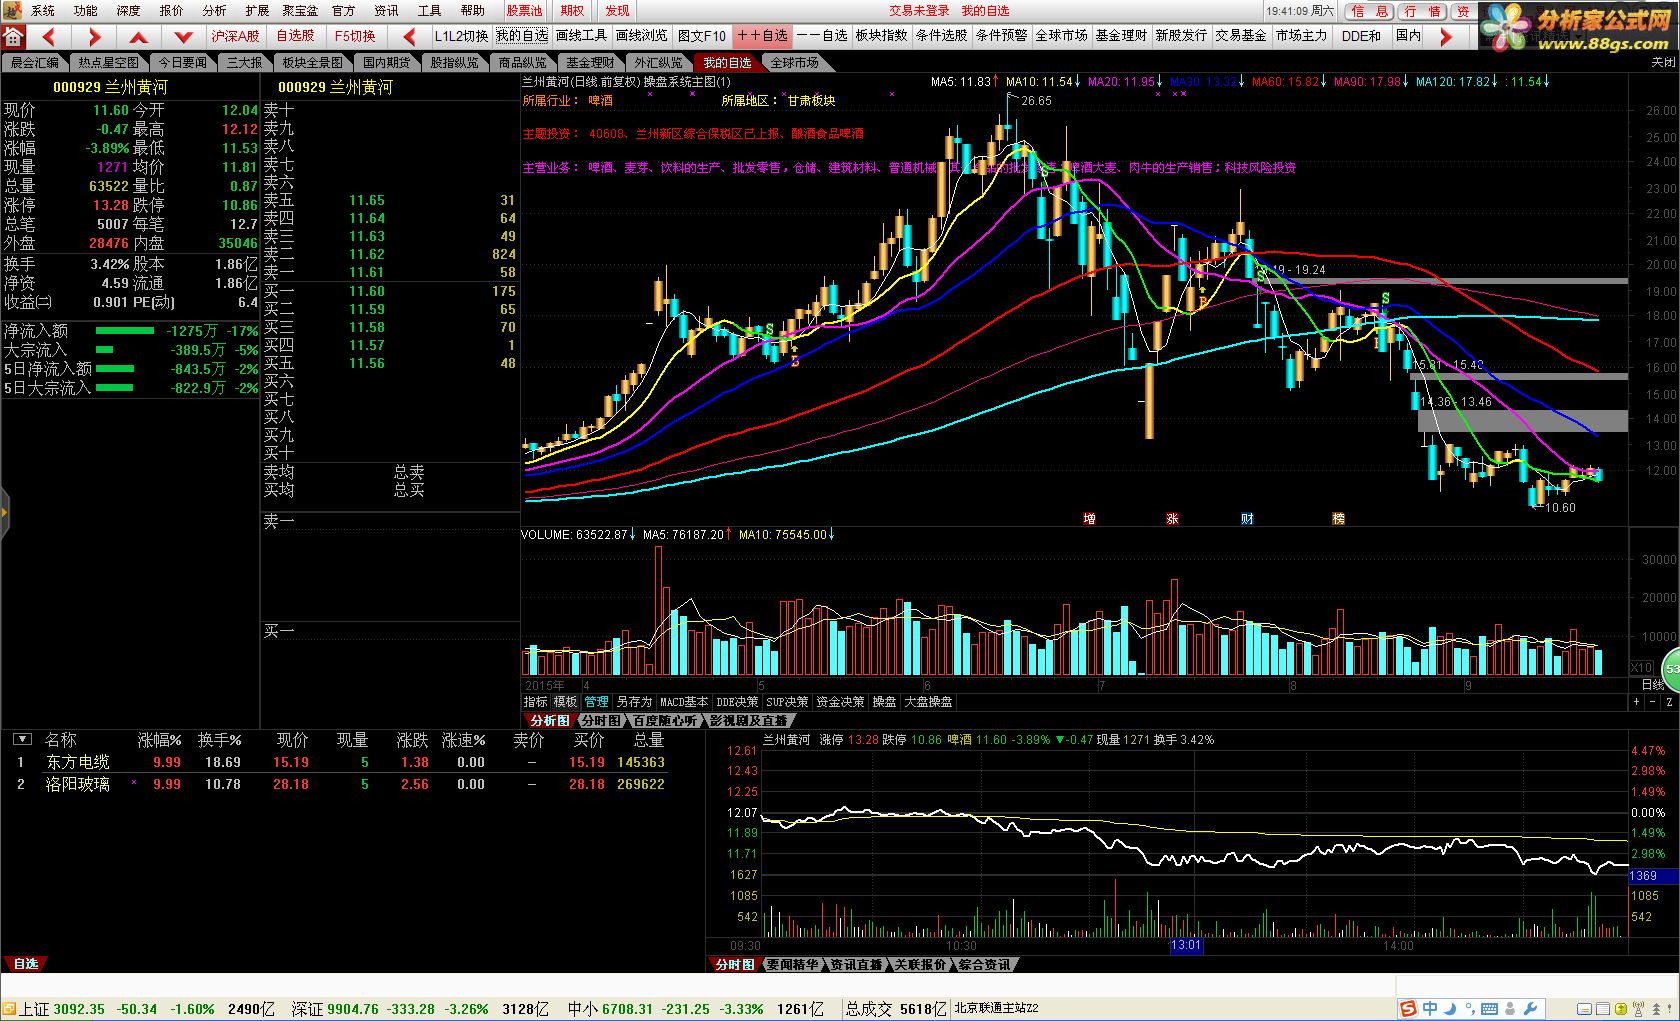
Task: Click the orange 榜 marker on chart
Action: tap(1338, 518)
